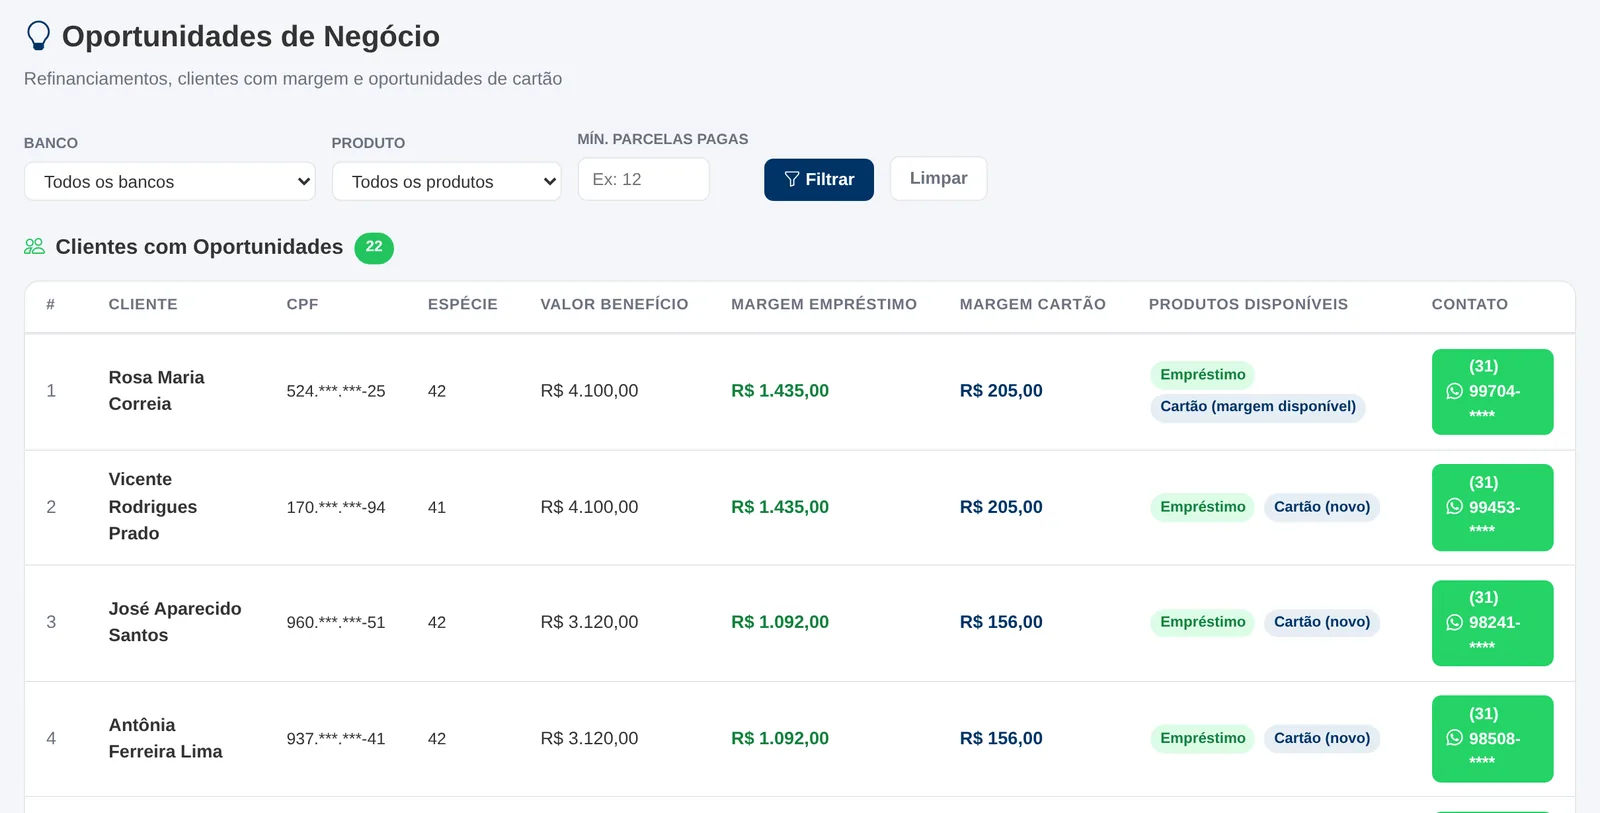
Task: Click the Produtos Disponíveis column header
Action: click(x=1248, y=304)
